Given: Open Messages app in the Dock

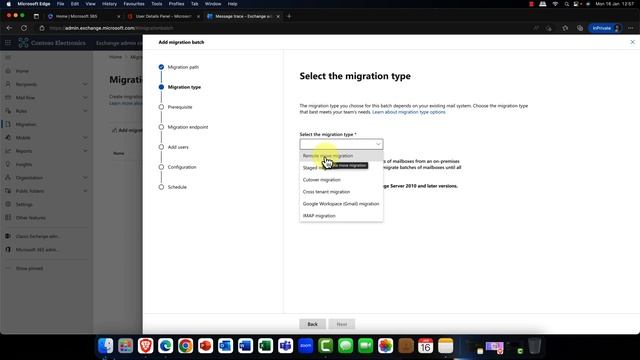Looking at the screenshot, I should [345, 346].
